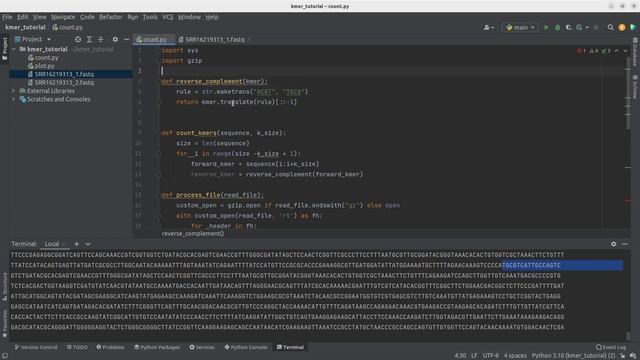The image size is (640, 360).
Task: Add a new terminal session with plus
Action: (76, 244)
